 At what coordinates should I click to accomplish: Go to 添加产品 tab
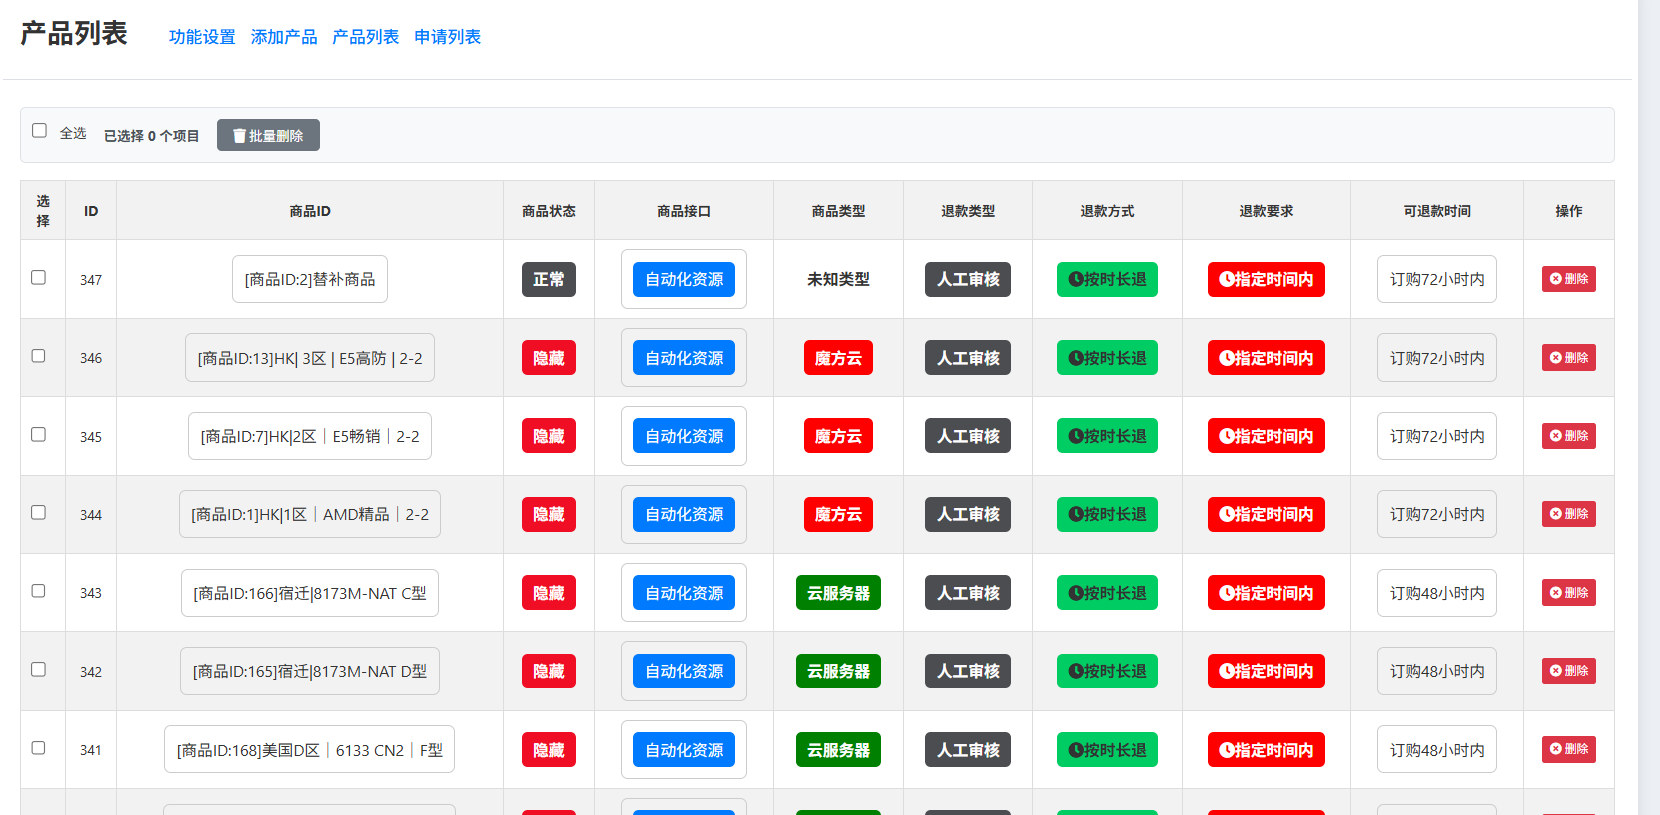click(284, 37)
